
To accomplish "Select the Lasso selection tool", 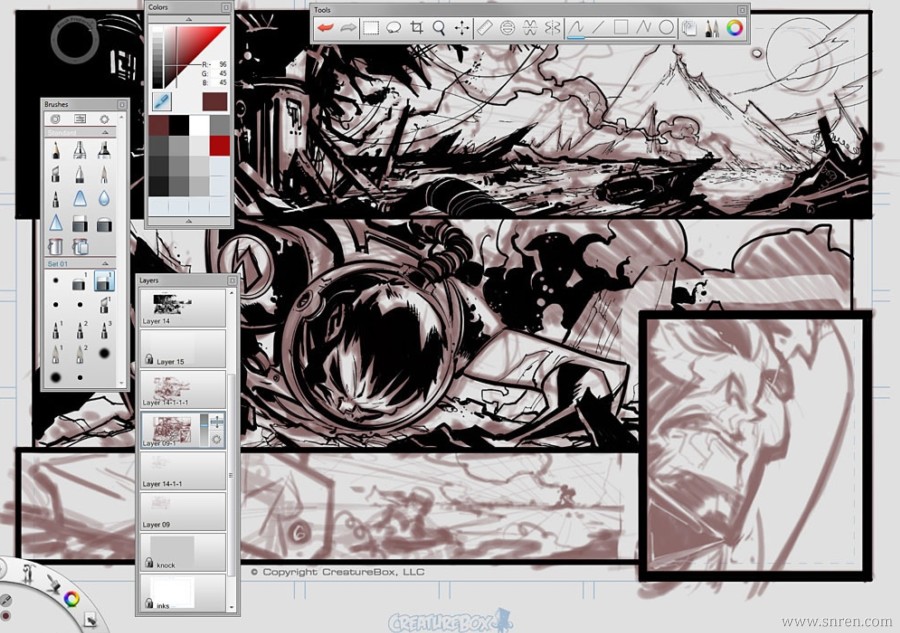I will tap(394, 28).
